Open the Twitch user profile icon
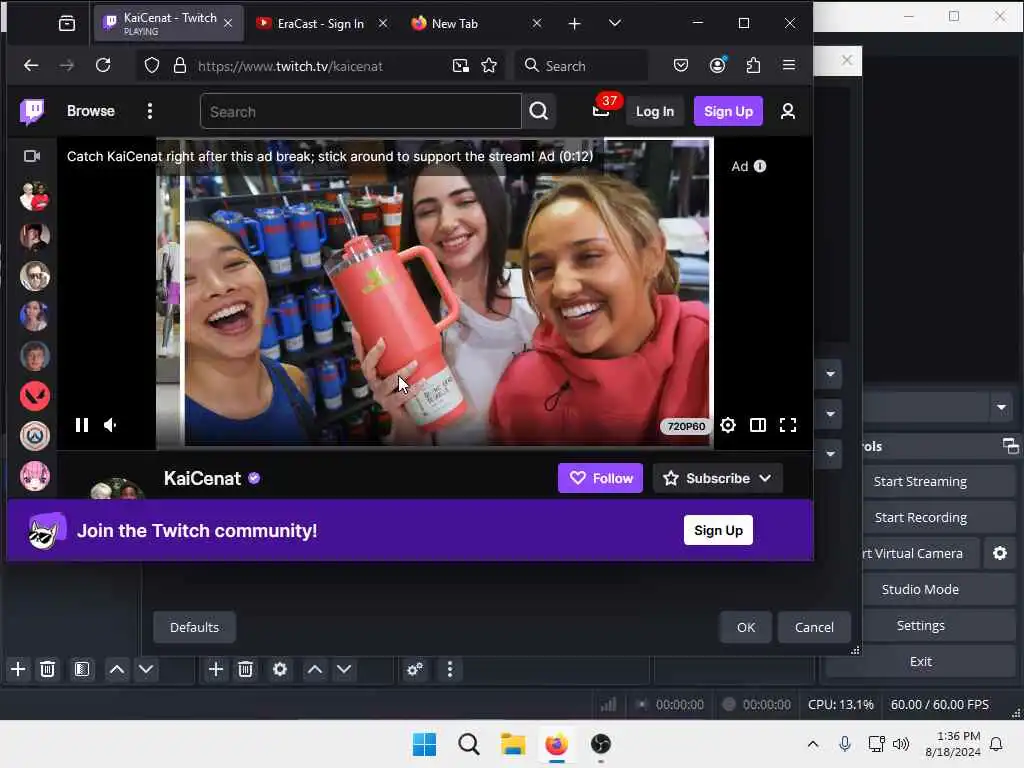 pyautogui.click(x=788, y=111)
